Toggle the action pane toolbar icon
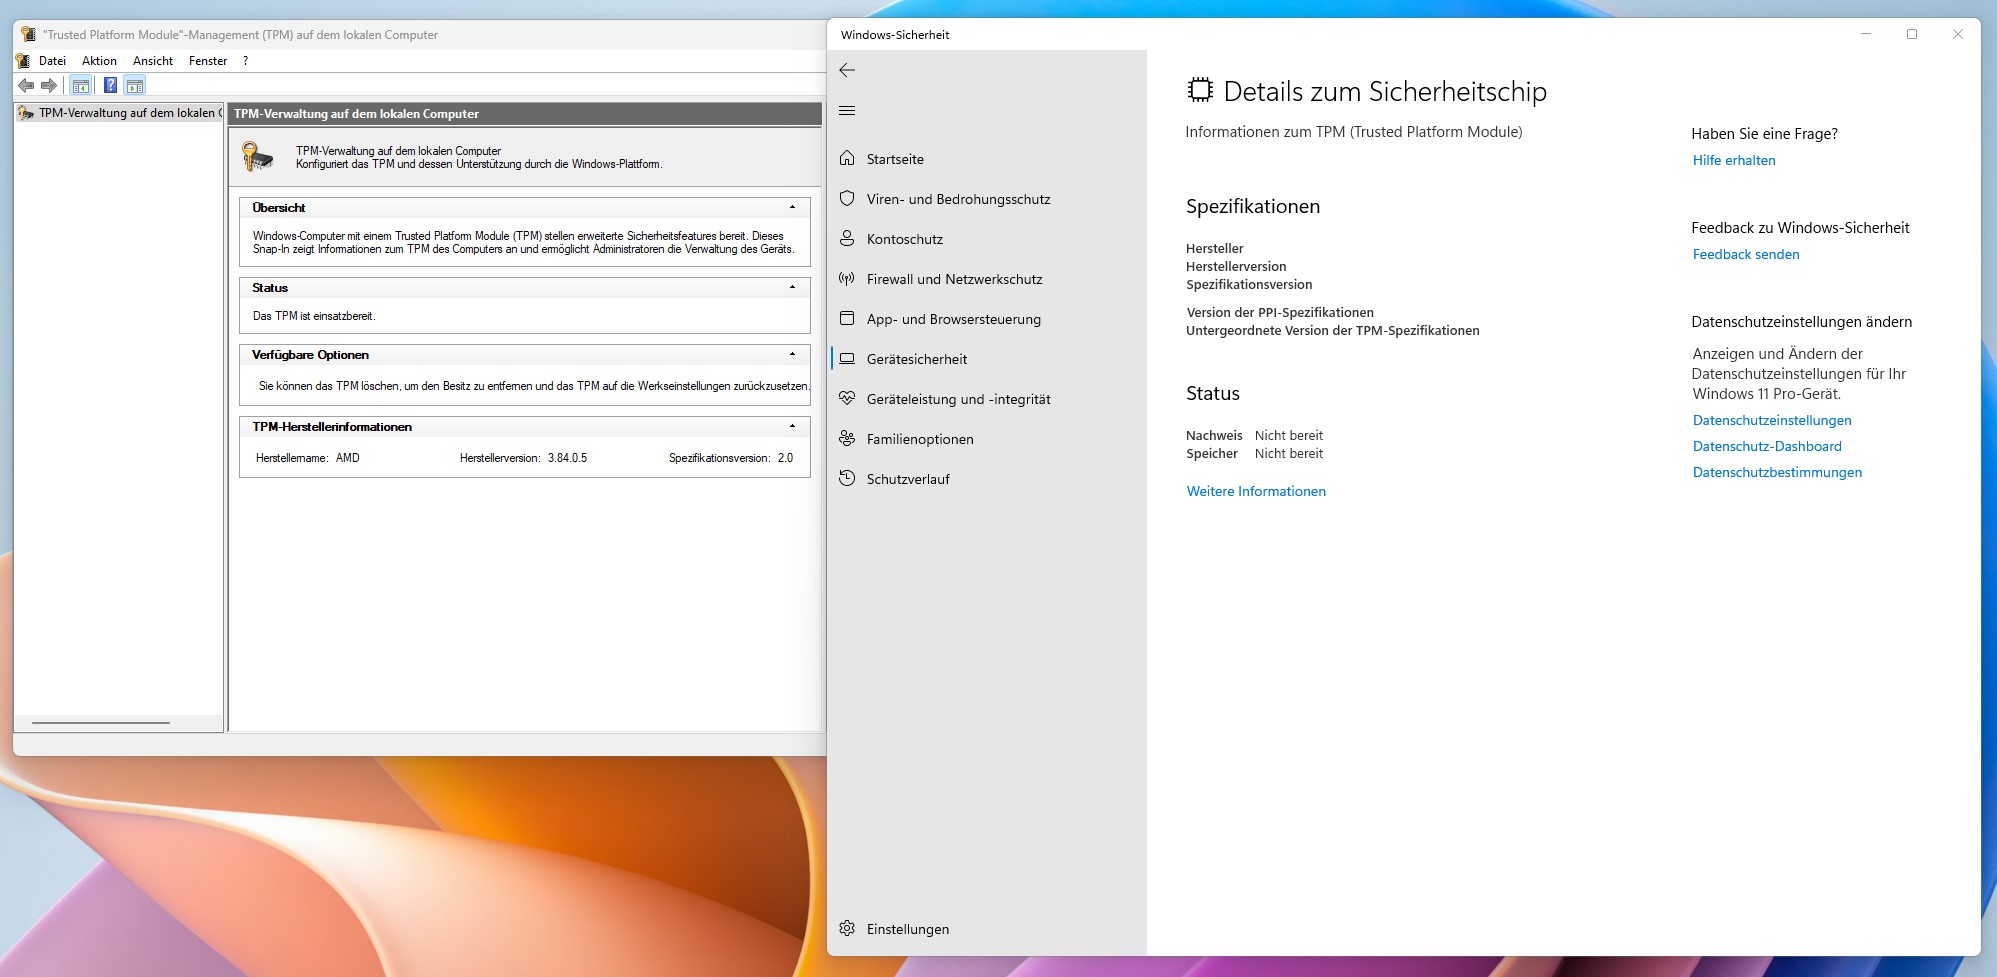 coord(135,86)
